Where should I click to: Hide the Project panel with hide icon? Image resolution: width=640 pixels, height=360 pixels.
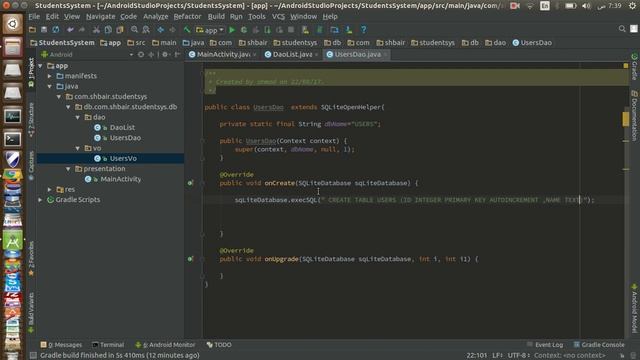coord(177,54)
